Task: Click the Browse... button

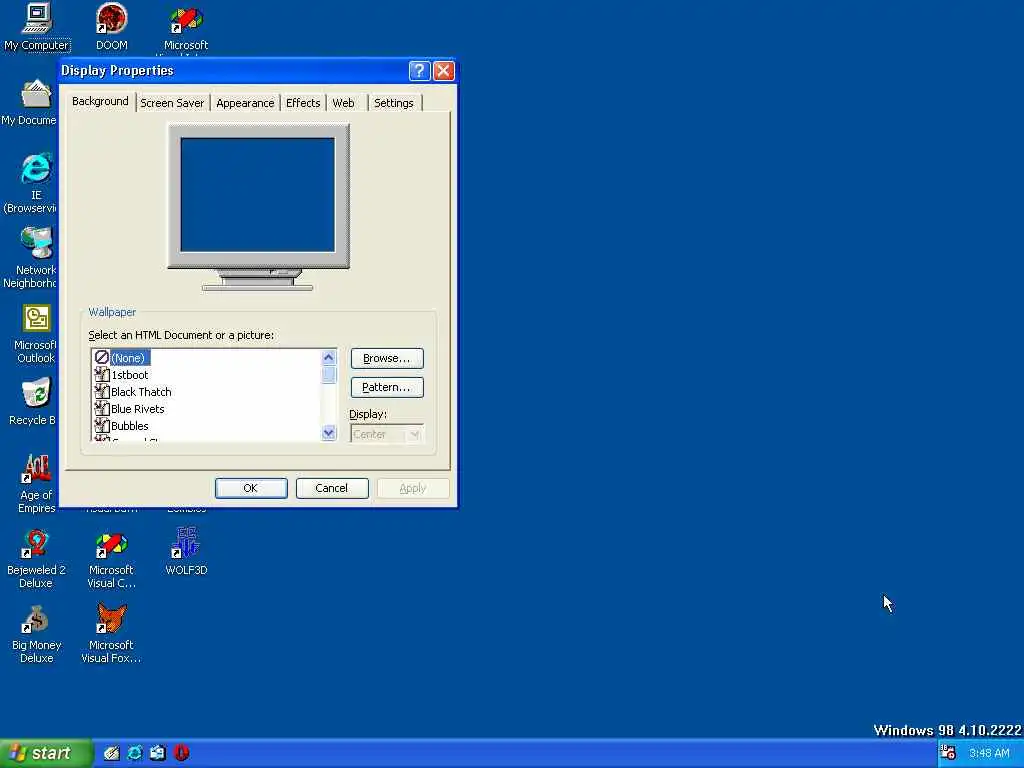Action: pyautogui.click(x=387, y=359)
